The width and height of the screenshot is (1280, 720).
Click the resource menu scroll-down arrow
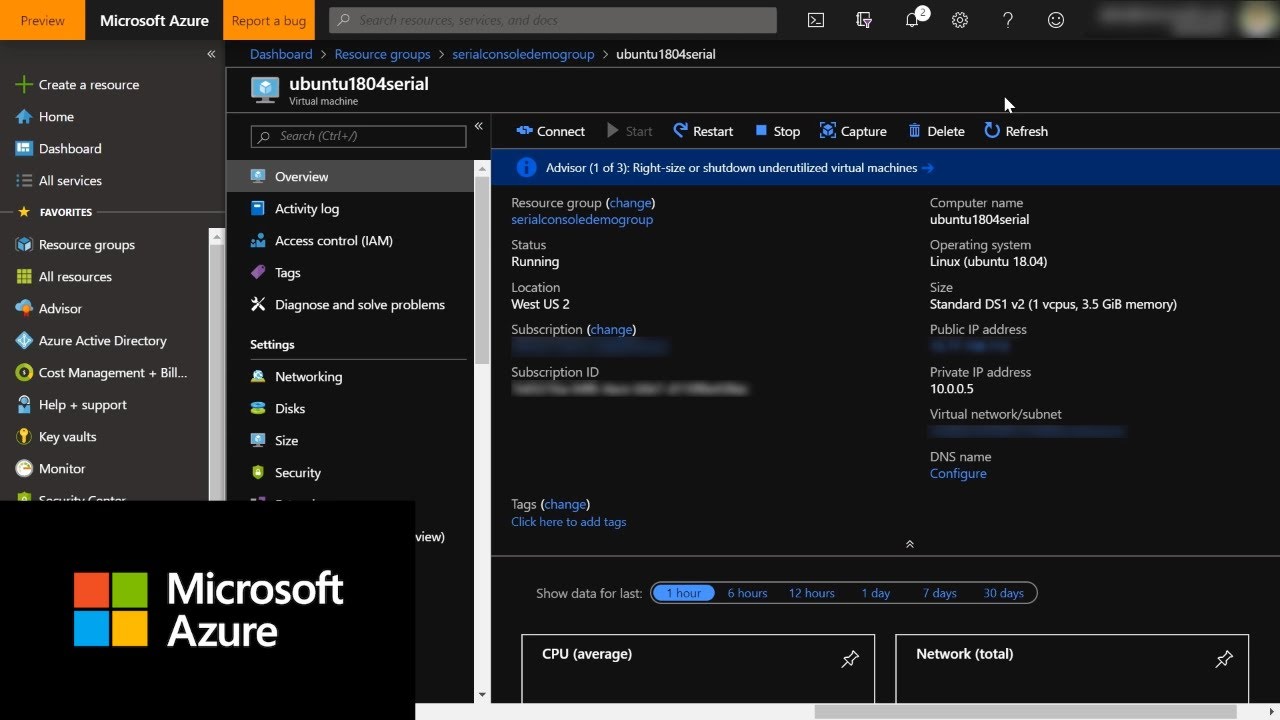[482, 694]
